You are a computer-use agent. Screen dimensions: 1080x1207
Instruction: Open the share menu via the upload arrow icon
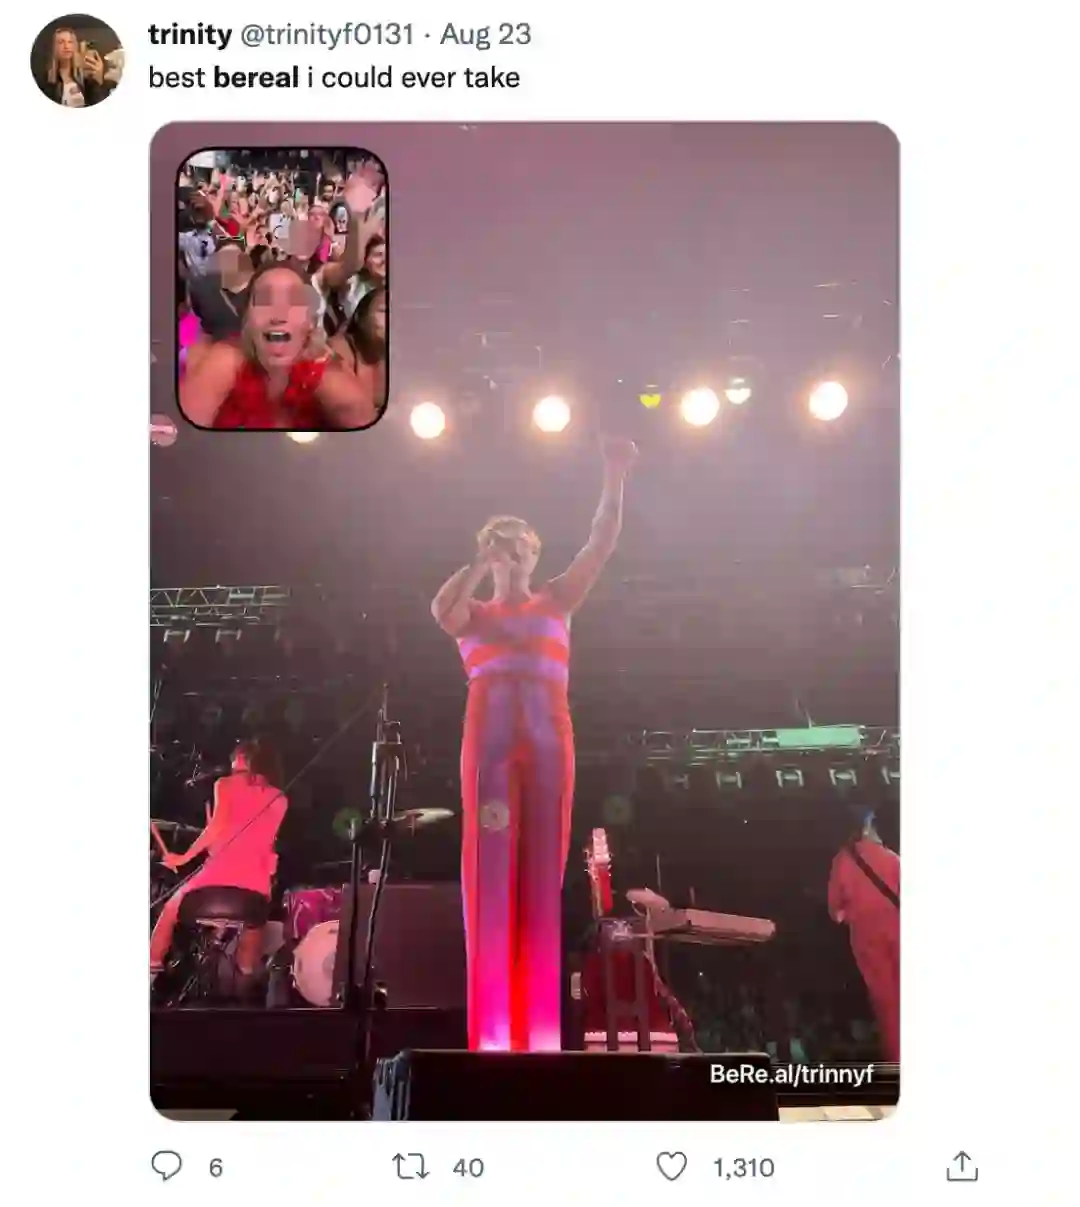click(962, 1166)
